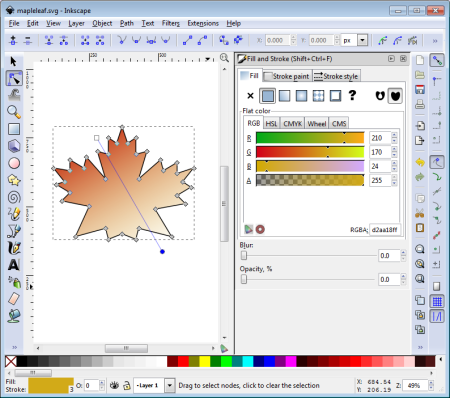Click the Blur slider handle
The height and width of the screenshot is (398, 450).
244,255
